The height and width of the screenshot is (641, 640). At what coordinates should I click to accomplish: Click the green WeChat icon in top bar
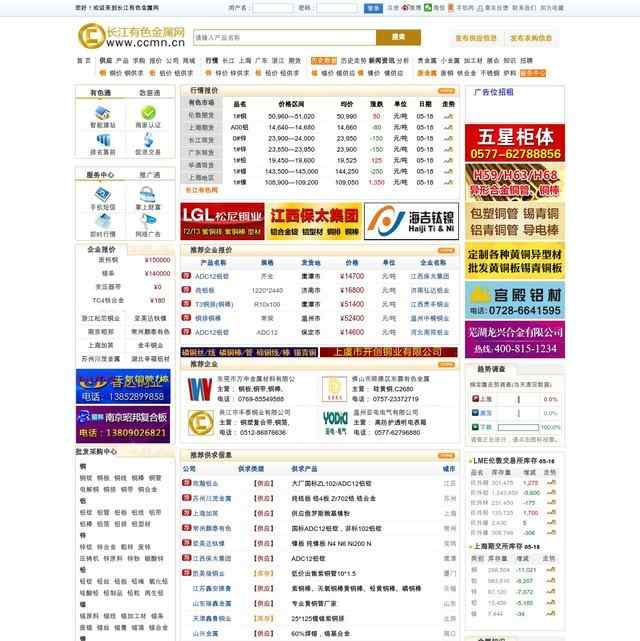pos(427,7)
